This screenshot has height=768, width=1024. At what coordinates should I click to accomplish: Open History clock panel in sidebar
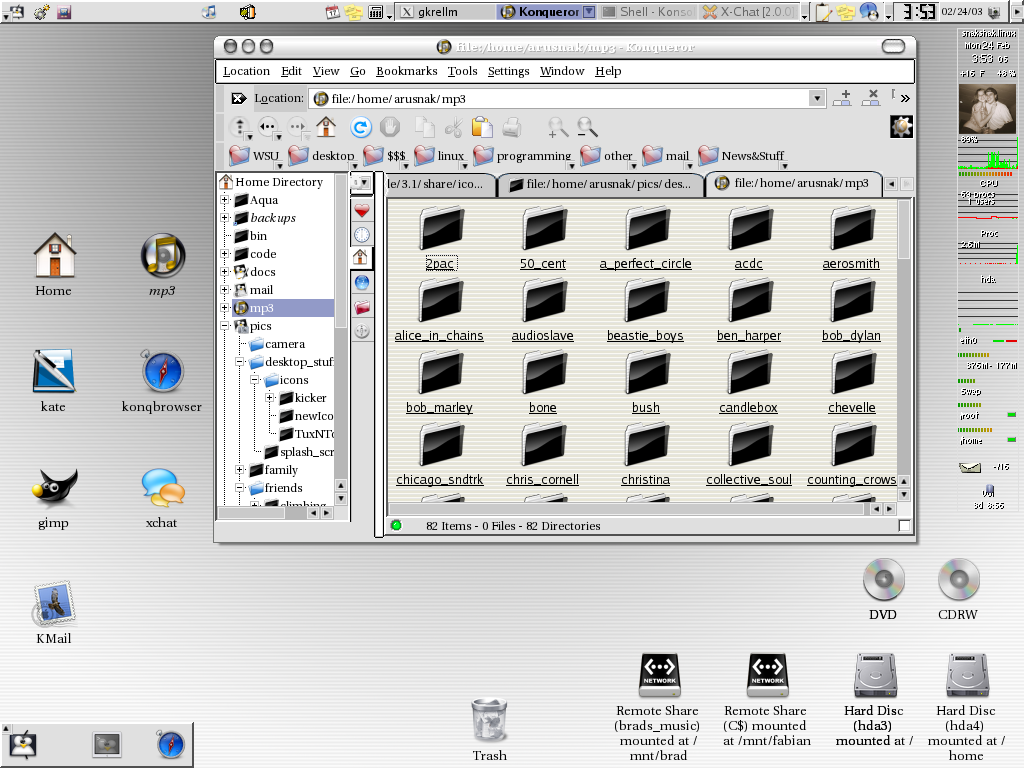coord(362,234)
